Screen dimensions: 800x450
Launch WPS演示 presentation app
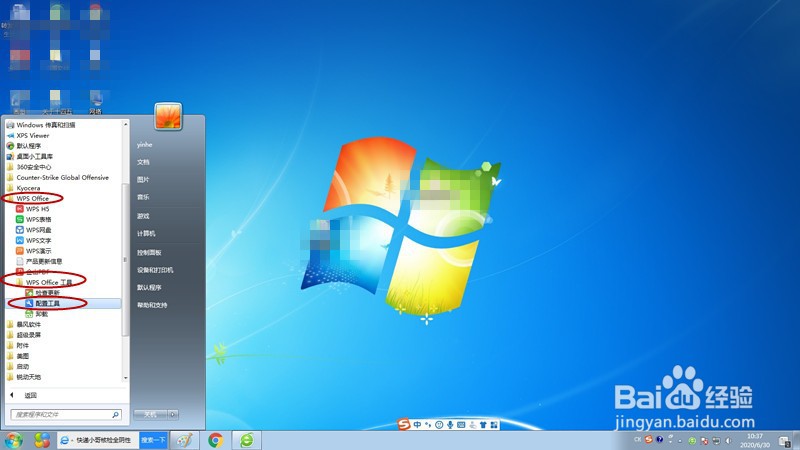34,251
